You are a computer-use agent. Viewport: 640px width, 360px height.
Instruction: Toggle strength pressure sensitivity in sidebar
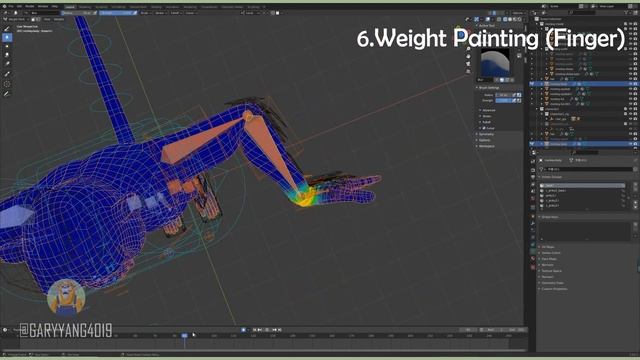[514, 100]
